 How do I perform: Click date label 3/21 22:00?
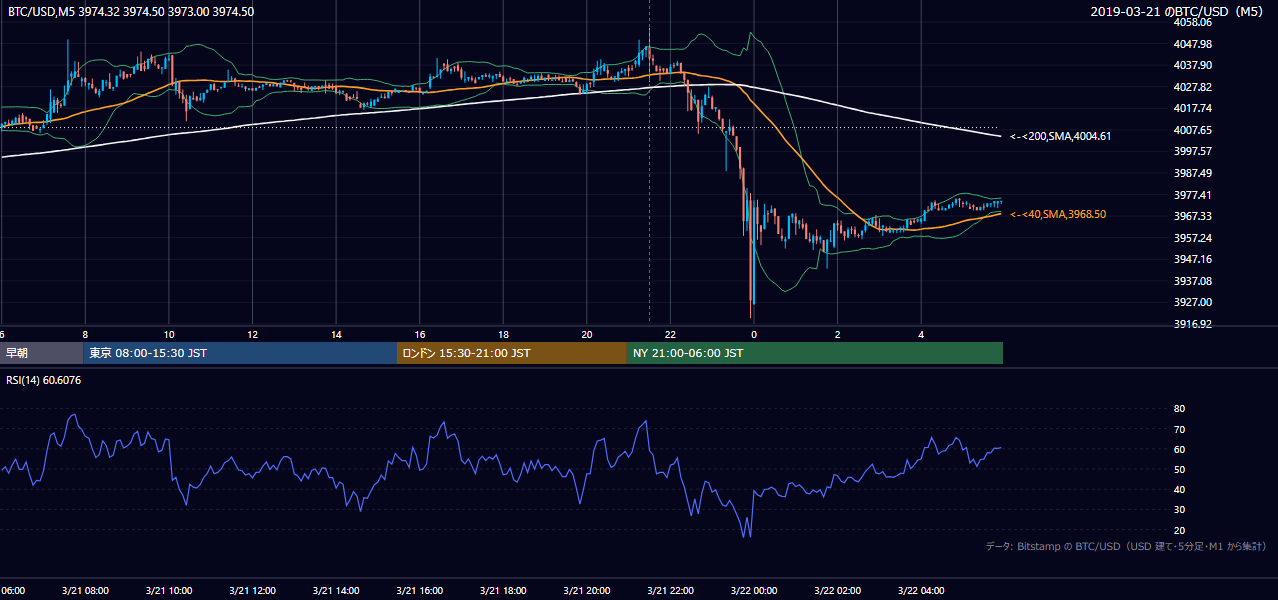pos(670,591)
